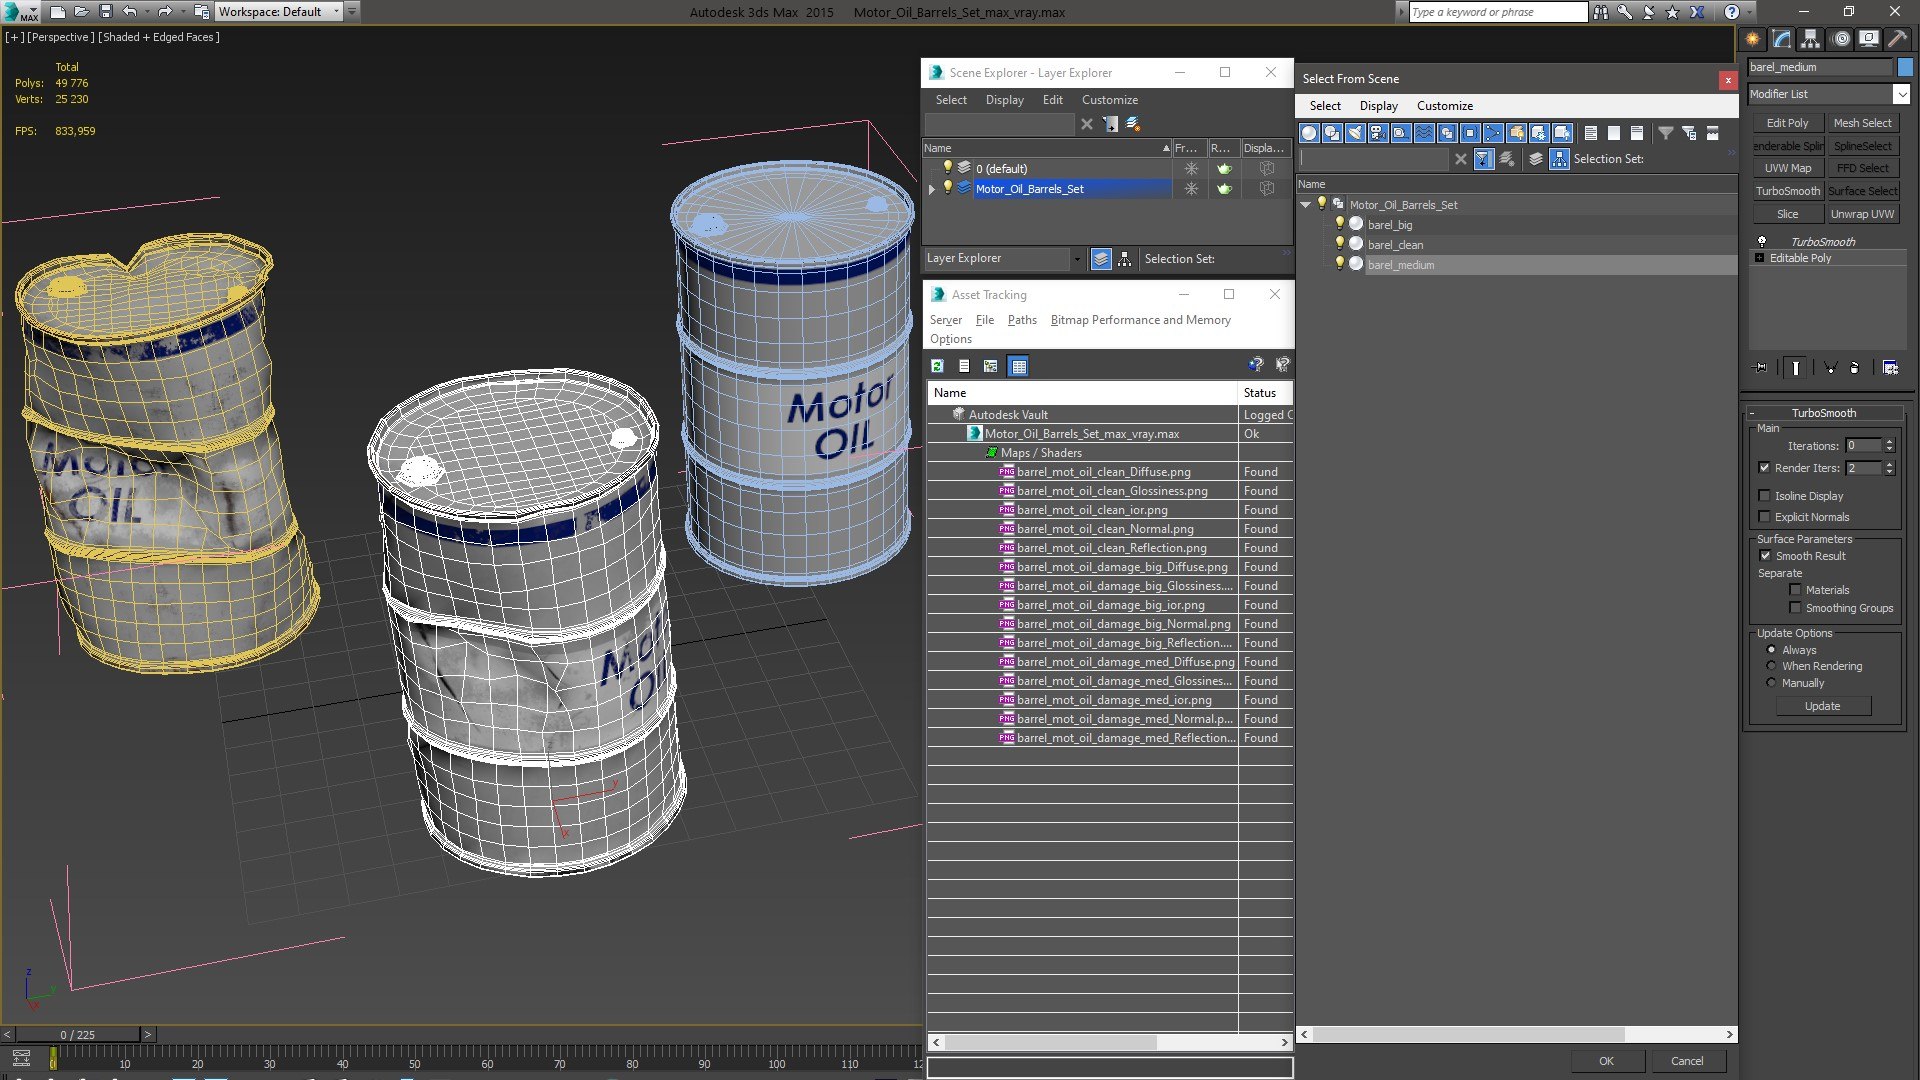
Task: Open the Layer Explorer dropdown
Action: (1077, 259)
